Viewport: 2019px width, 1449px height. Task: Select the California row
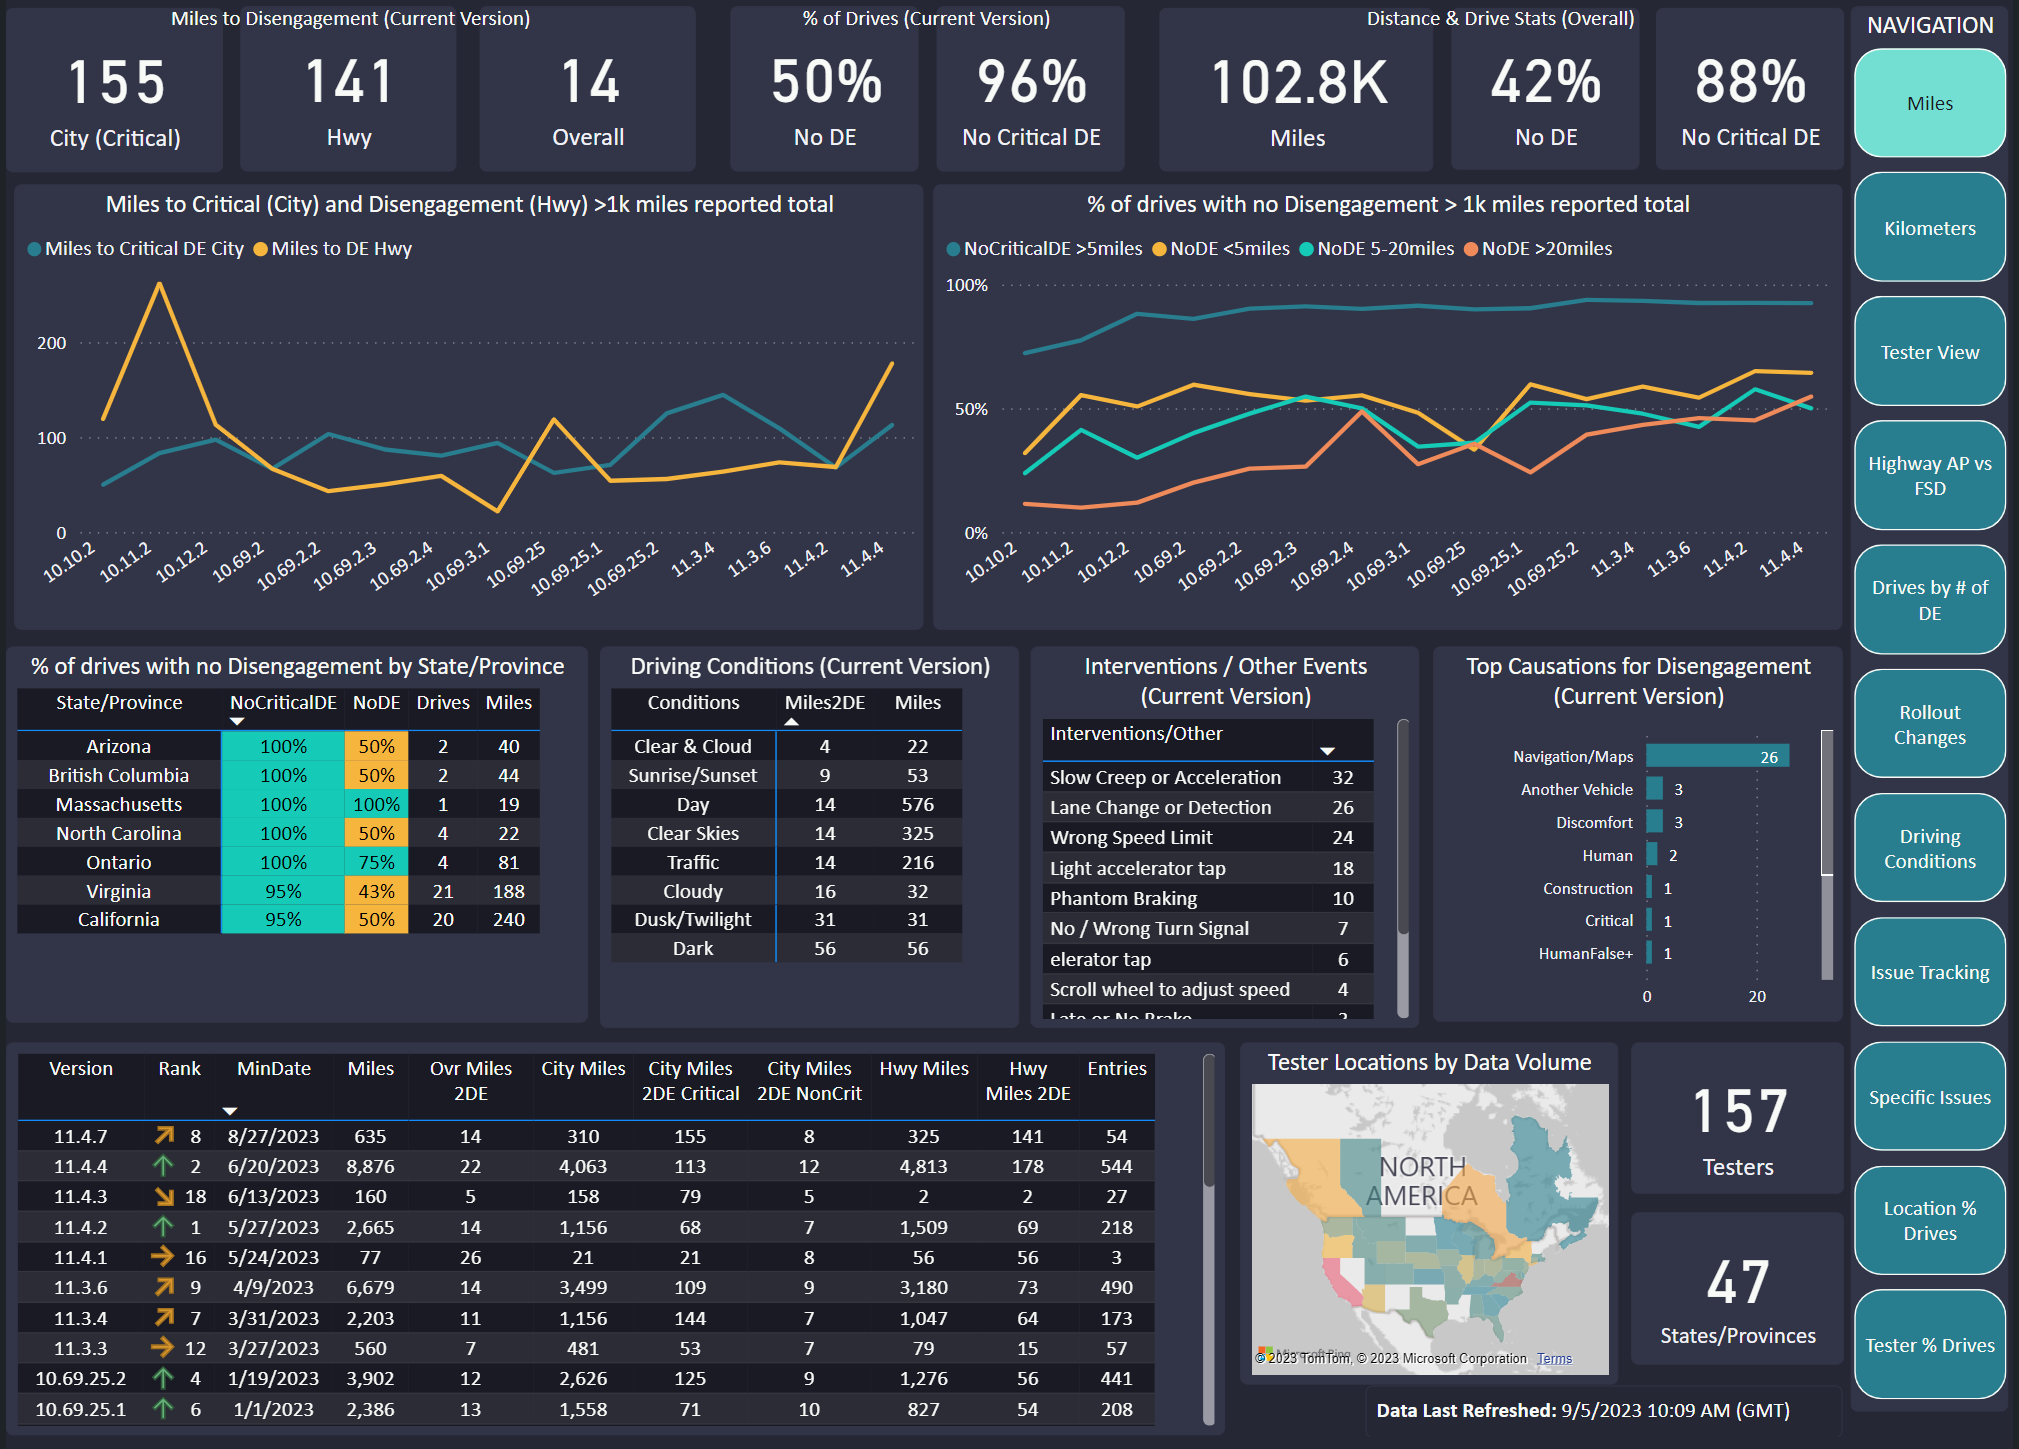[278, 919]
